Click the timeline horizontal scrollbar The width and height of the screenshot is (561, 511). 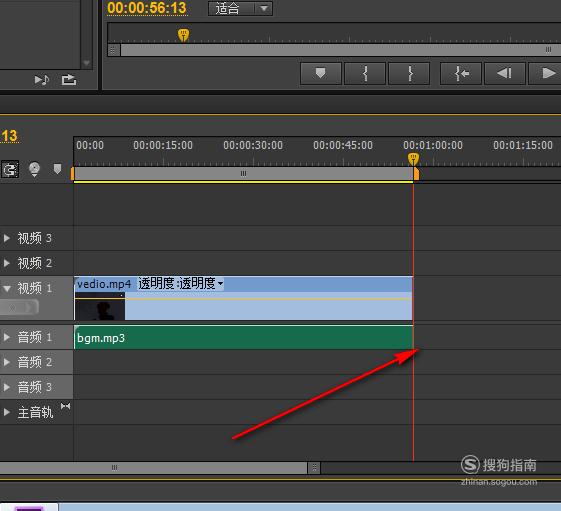point(154,467)
